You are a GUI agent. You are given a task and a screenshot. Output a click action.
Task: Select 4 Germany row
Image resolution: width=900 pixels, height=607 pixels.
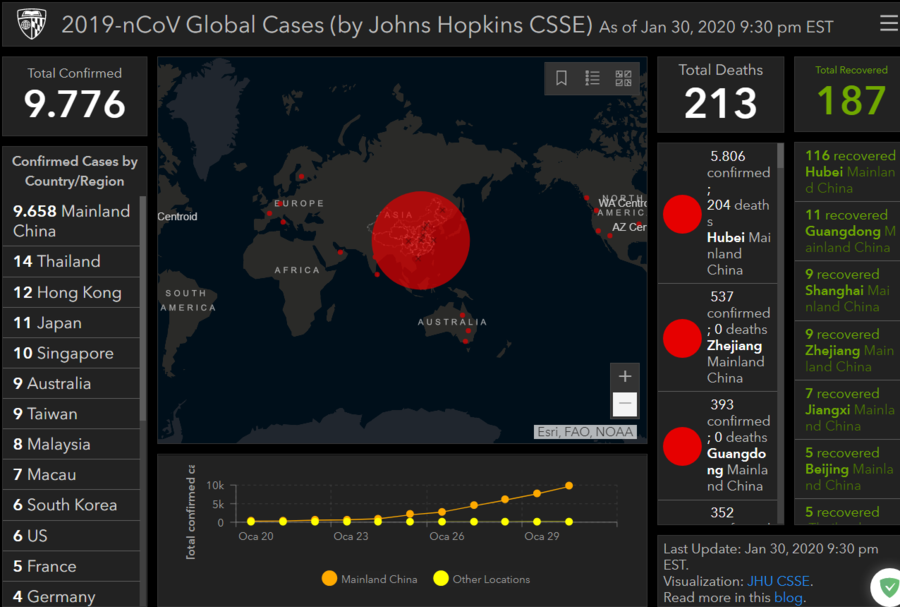71,595
